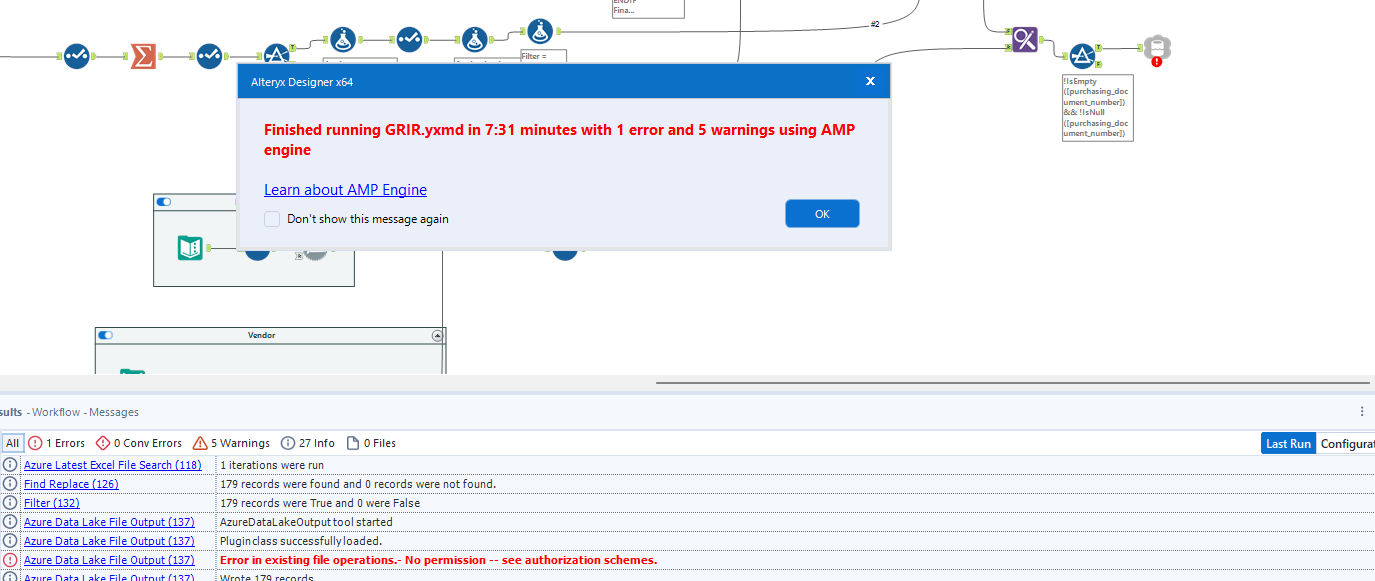1375x581 pixels.
Task: Select the Unique tool right of the Summarize tool
Action: tap(209, 57)
